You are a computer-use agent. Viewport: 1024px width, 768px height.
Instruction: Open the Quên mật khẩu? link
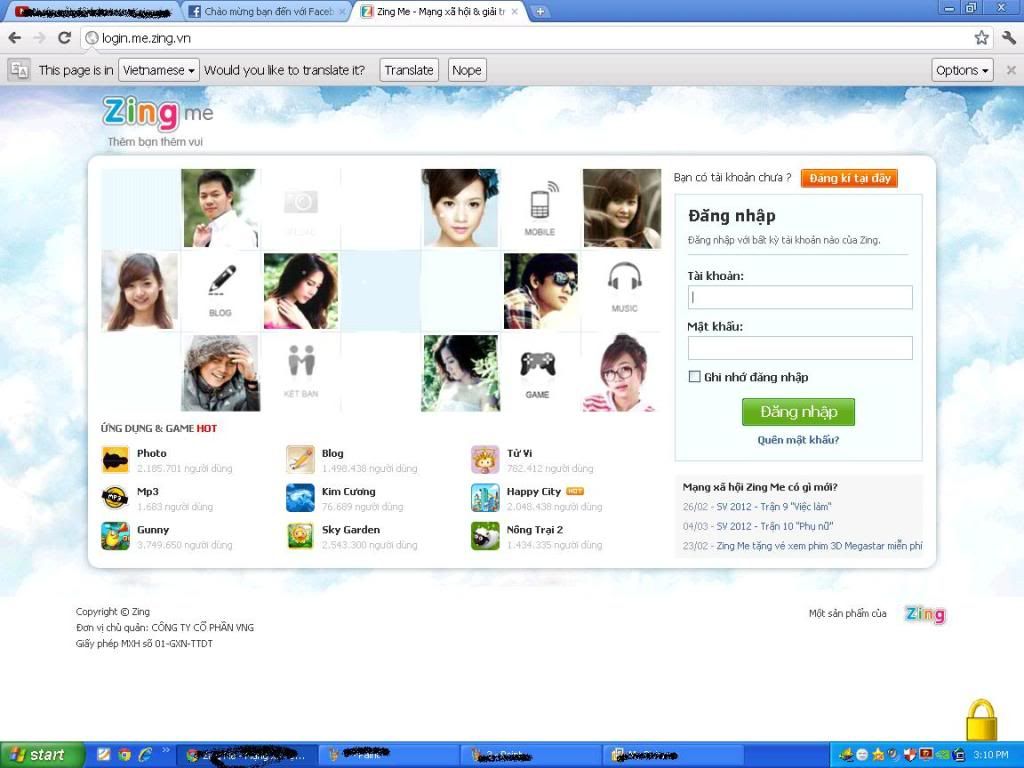[x=798, y=440]
